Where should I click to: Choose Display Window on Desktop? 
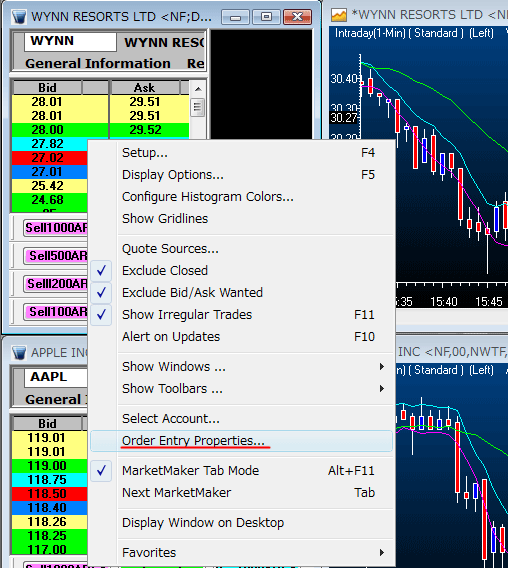241,523
